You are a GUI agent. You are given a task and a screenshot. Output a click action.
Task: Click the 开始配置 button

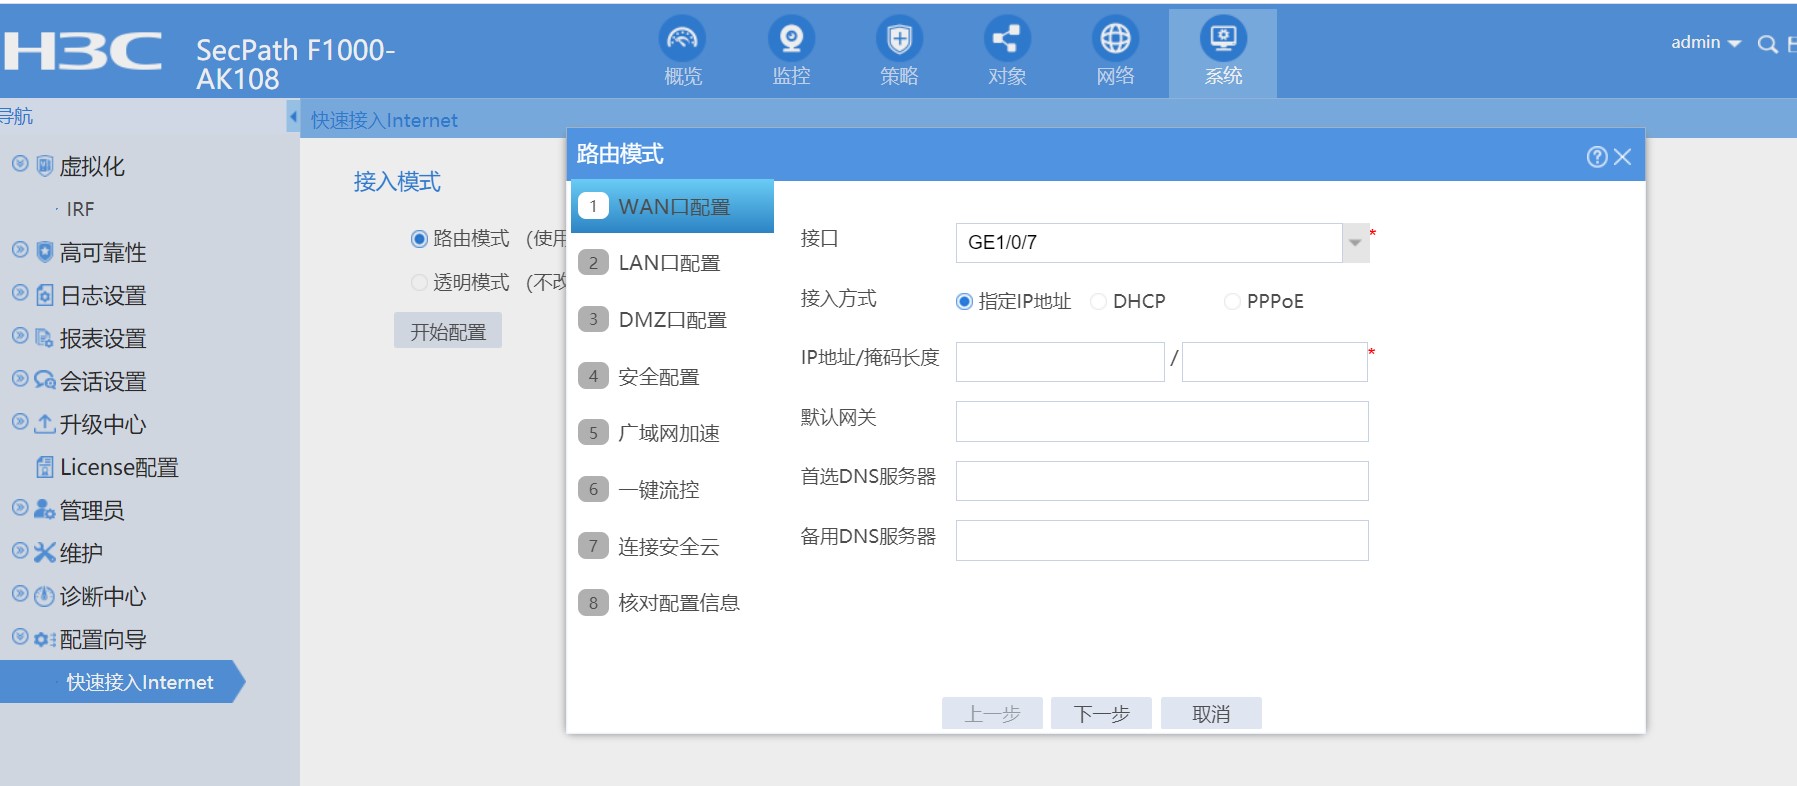[x=448, y=332]
